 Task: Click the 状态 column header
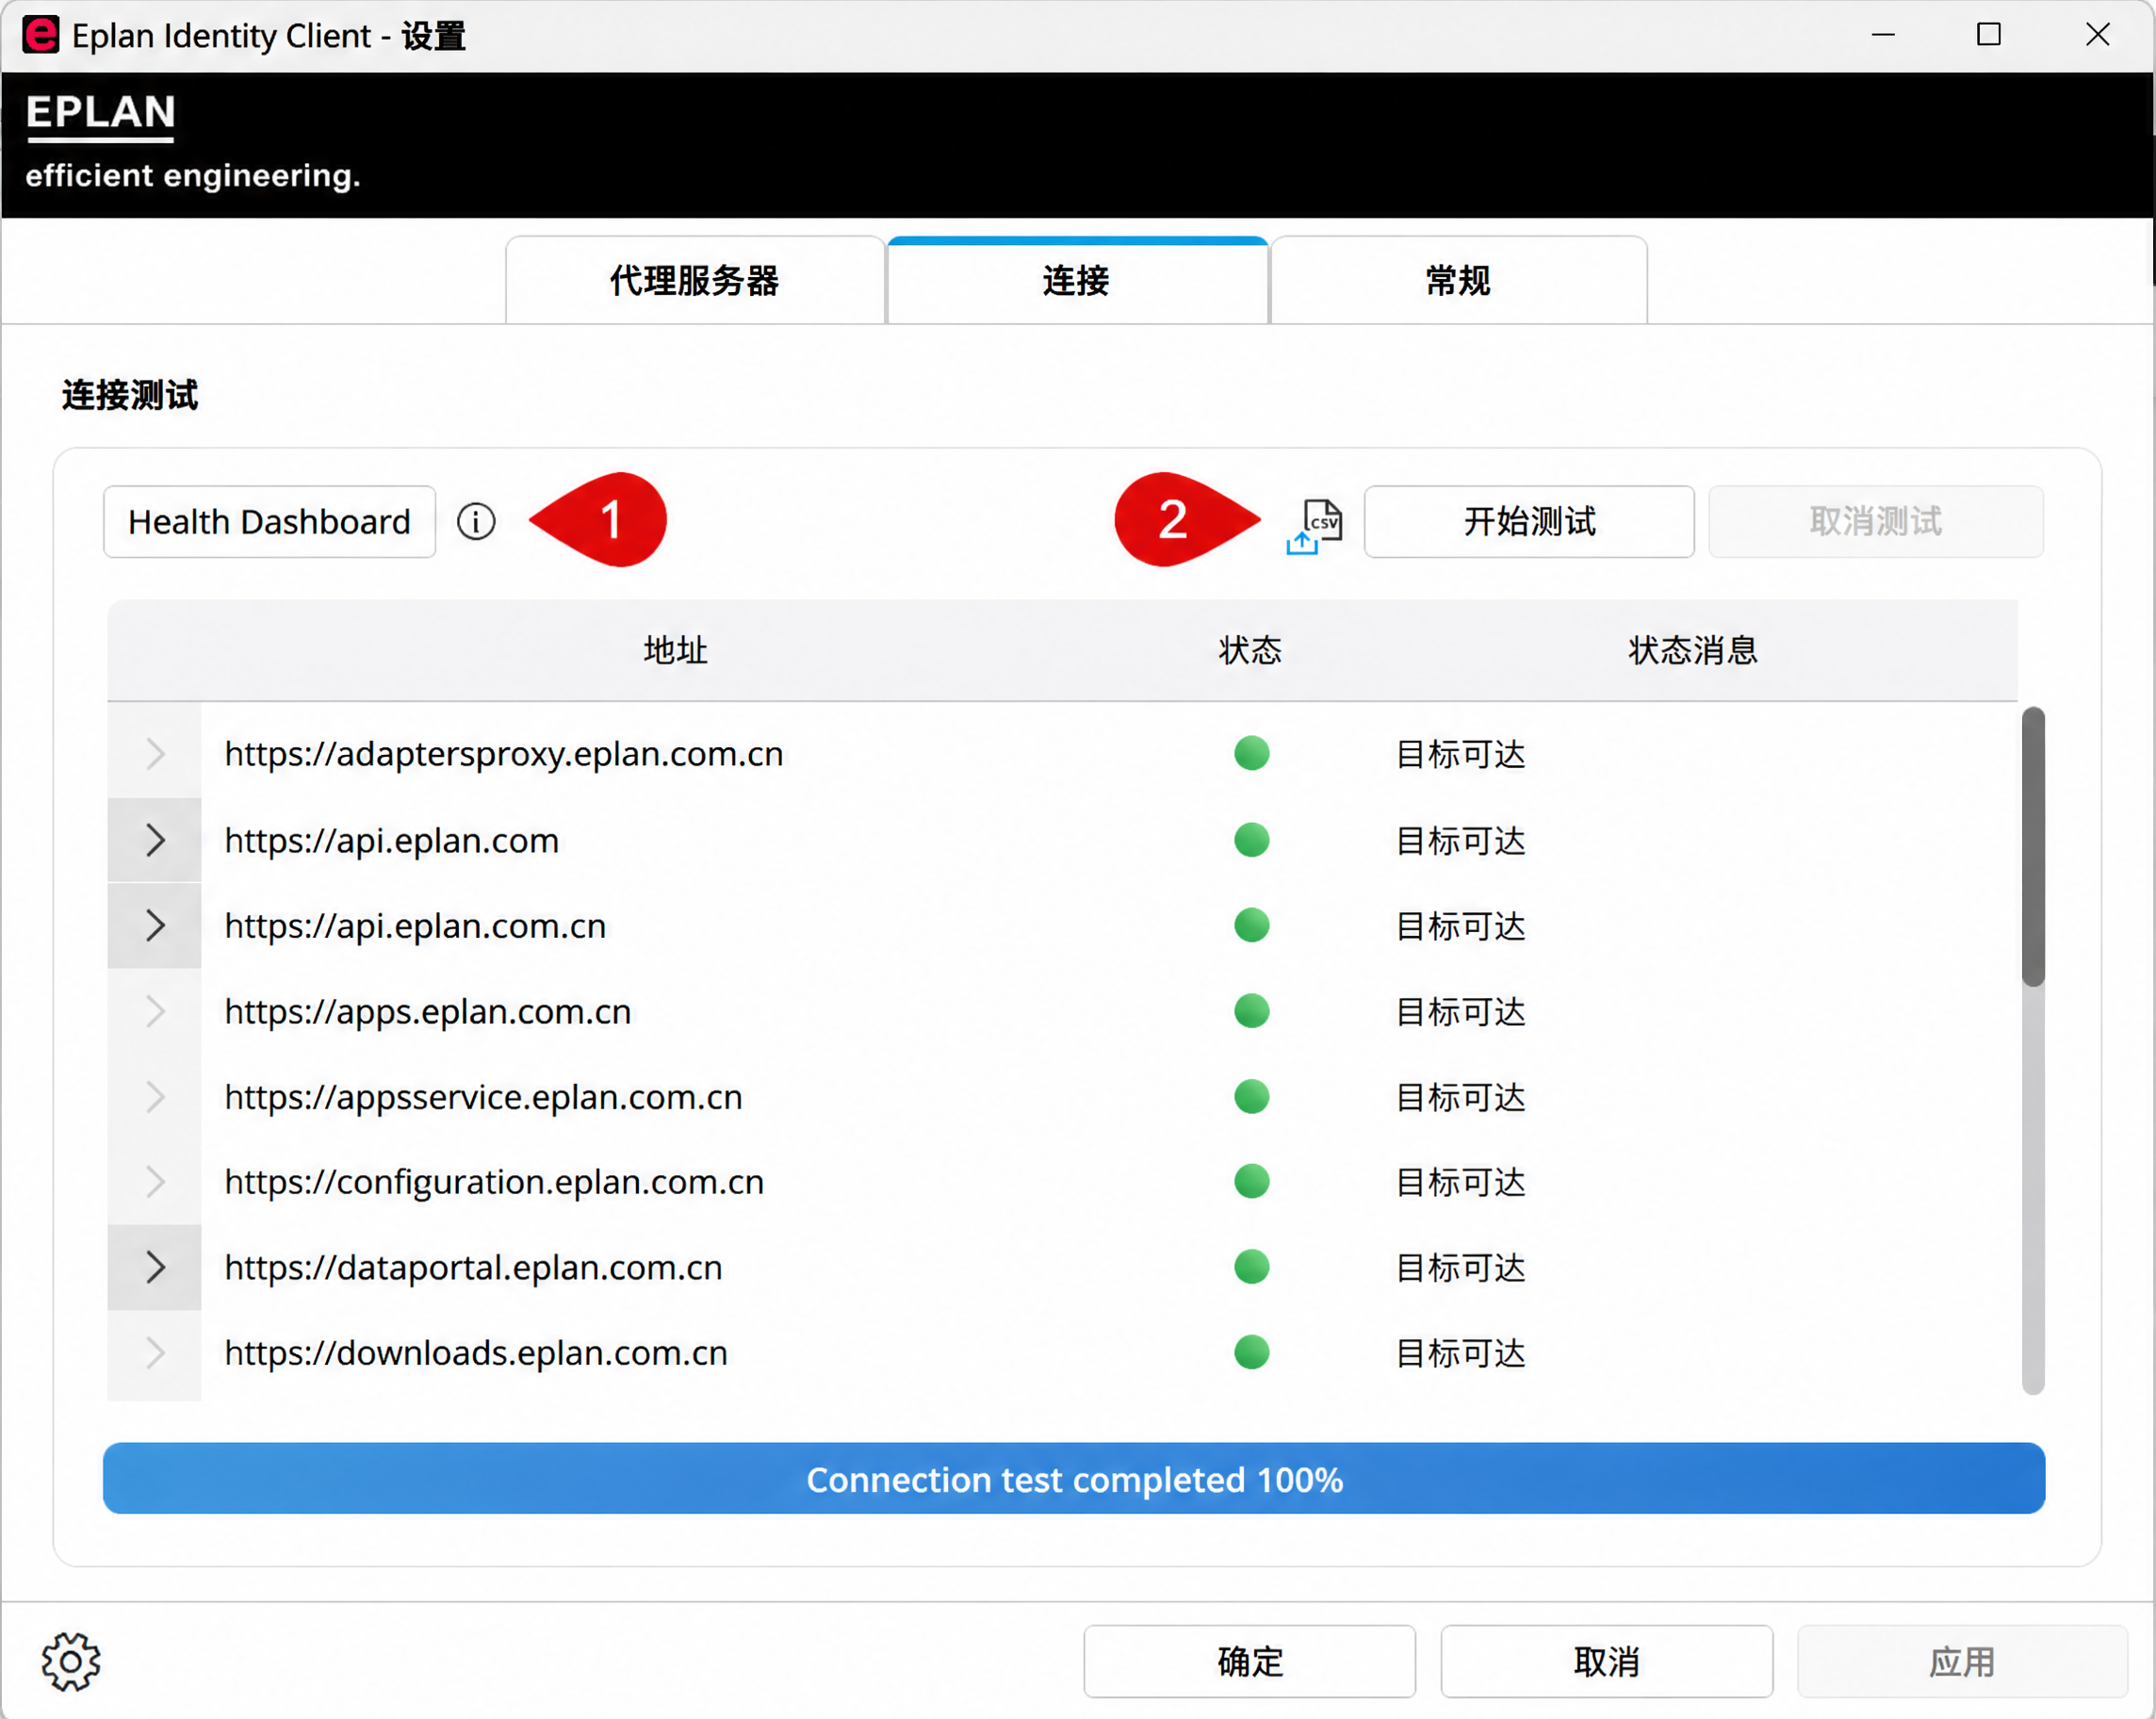[1250, 650]
